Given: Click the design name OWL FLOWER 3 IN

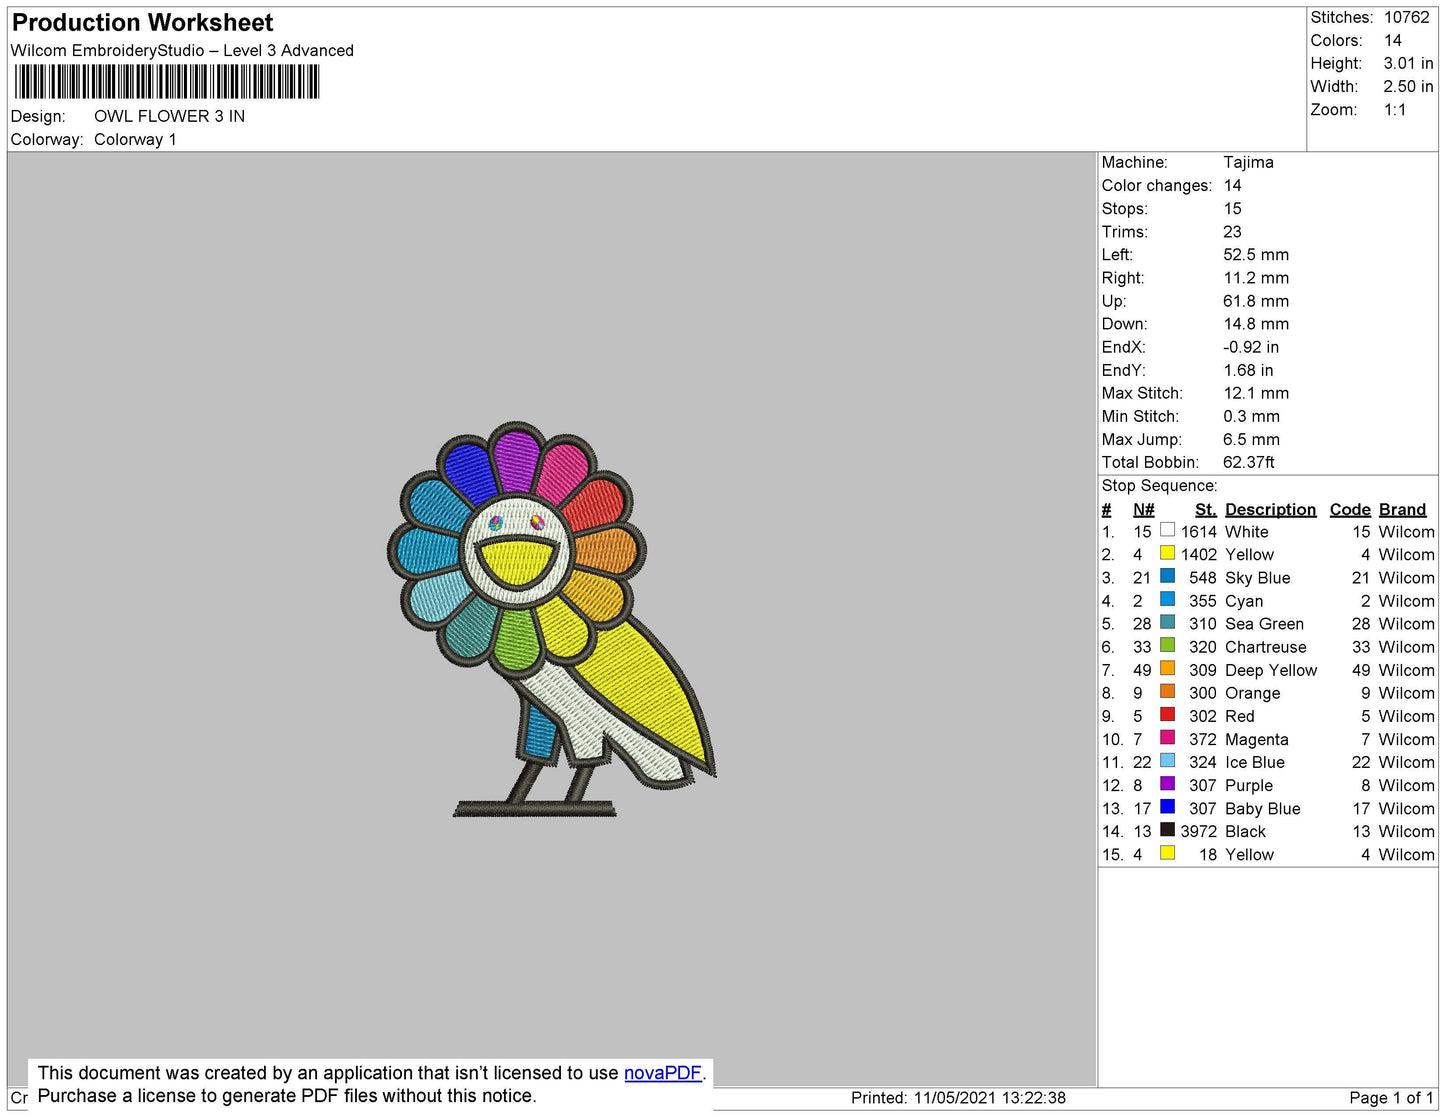Looking at the screenshot, I should [169, 116].
